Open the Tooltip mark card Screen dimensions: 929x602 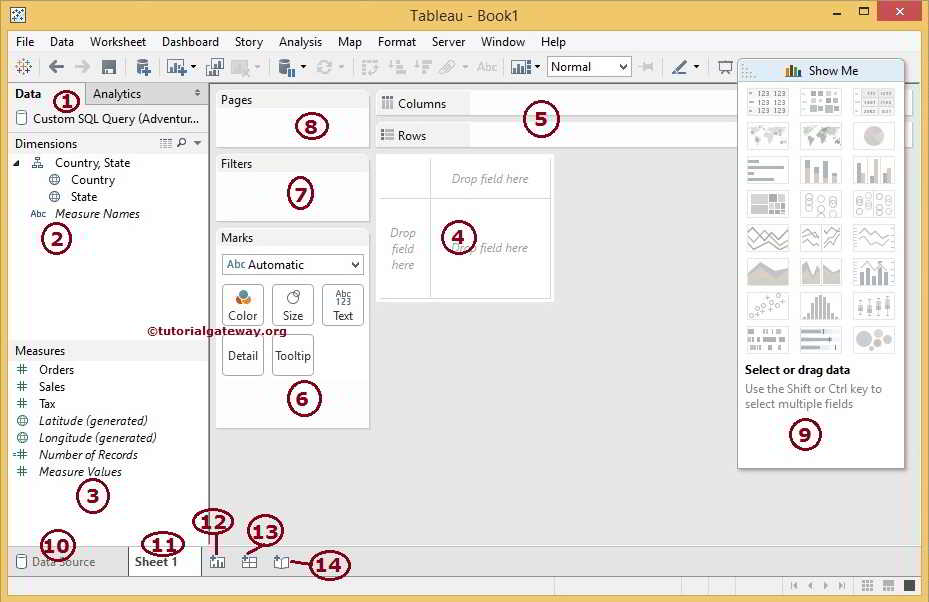[x=292, y=355]
